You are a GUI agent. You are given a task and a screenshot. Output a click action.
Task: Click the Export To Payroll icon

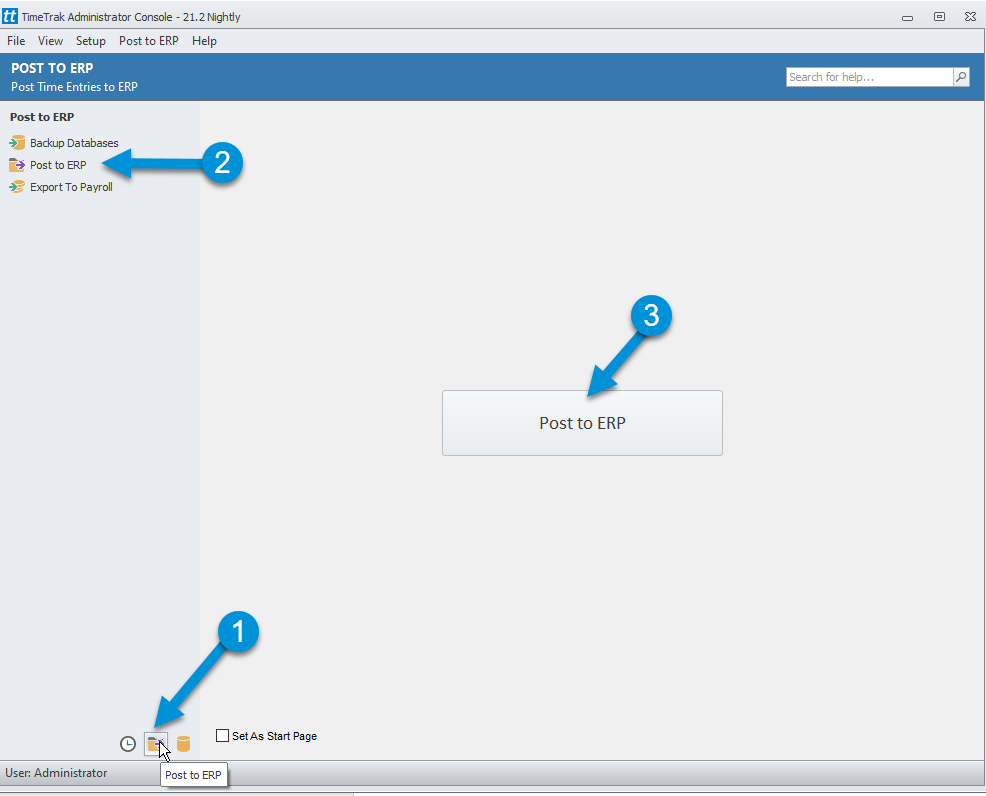(17, 187)
